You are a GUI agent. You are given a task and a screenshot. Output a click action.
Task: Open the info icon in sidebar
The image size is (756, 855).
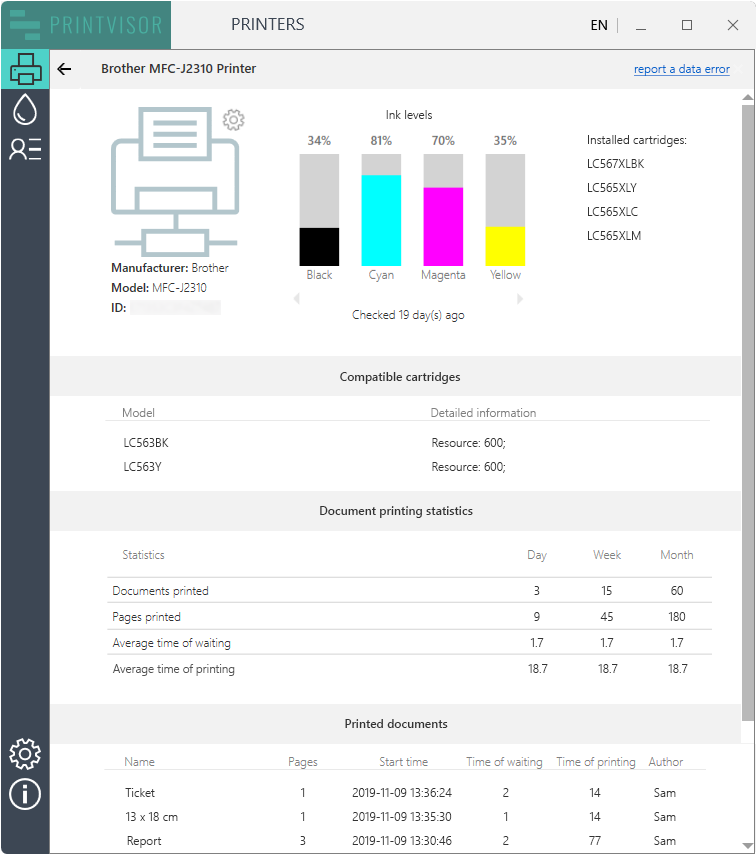point(25,794)
